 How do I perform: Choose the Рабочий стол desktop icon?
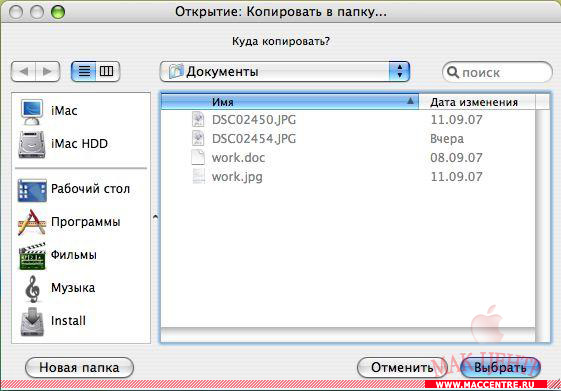(x=32, y=190)
